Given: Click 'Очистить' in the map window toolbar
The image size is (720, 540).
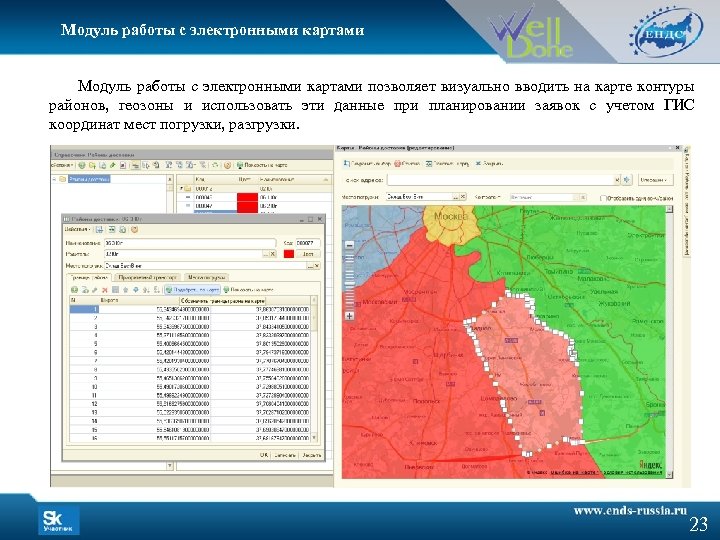Looking at the screenshot, I should 407,163.
